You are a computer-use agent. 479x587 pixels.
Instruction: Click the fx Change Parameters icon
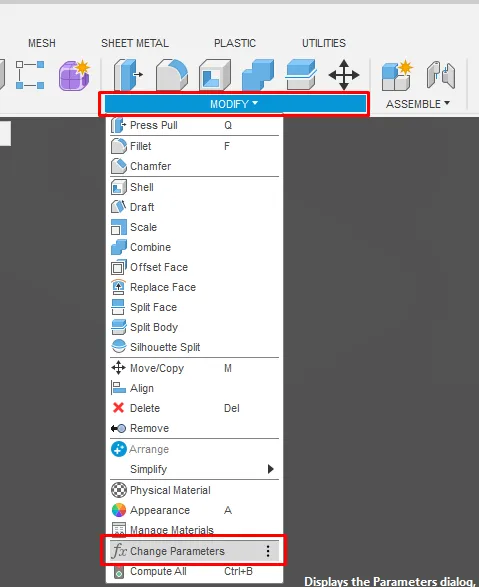coord(119,551)
